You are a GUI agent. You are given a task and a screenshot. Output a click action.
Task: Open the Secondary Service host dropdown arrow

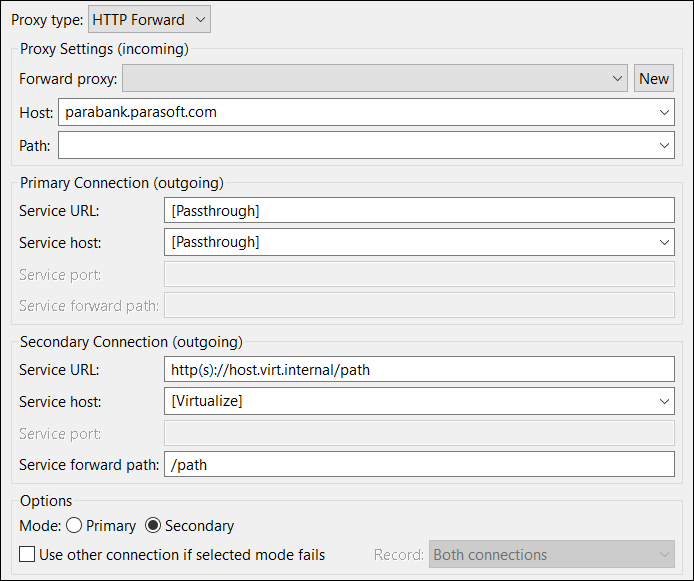[x=664, y=401]
